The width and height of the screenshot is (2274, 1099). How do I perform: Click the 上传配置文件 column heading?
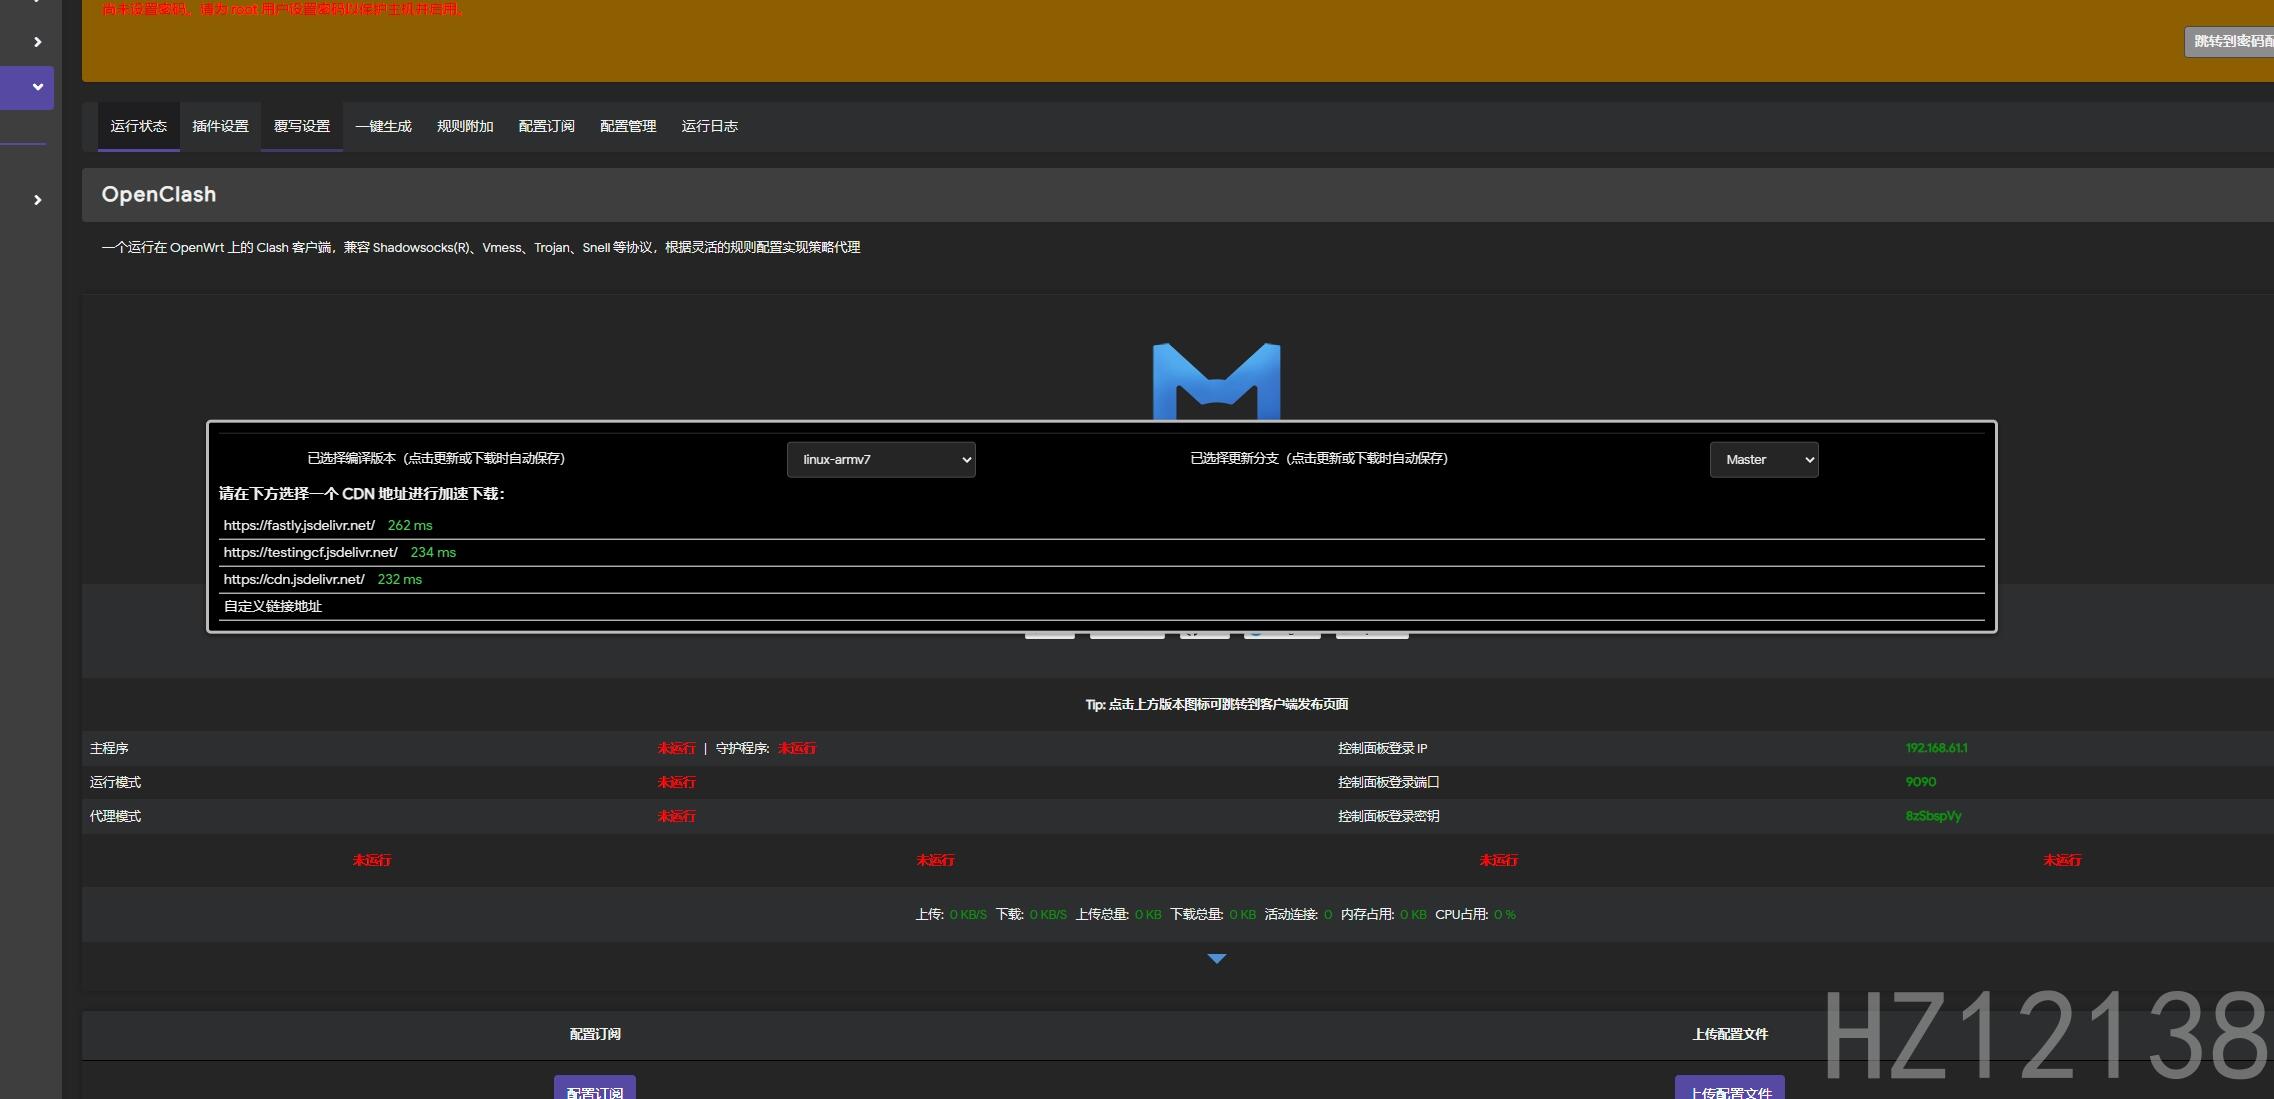pos(1730,1034)
